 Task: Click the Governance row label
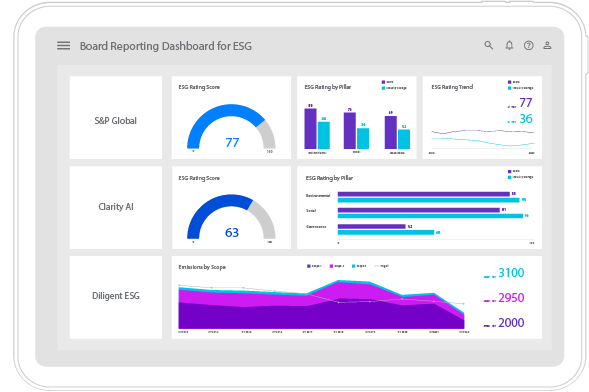click(x=316, y=227)
